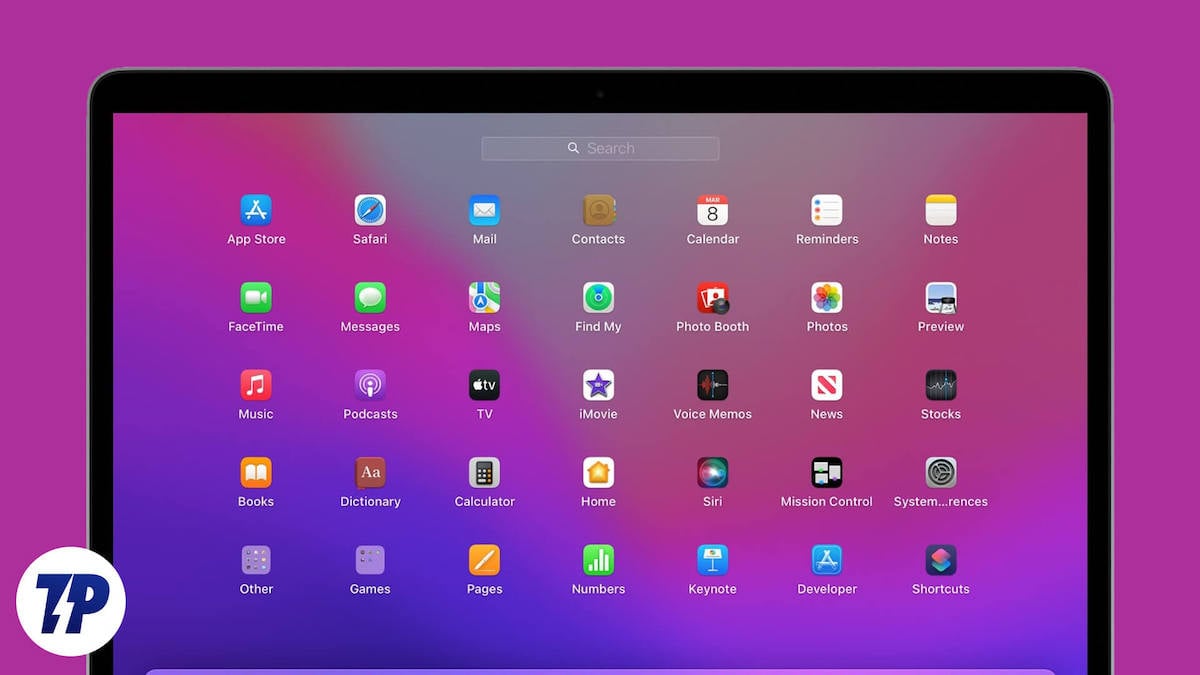Open the Shortcuts app
1200x675 pixels.
pyautogui.click(x=941, y=560)
